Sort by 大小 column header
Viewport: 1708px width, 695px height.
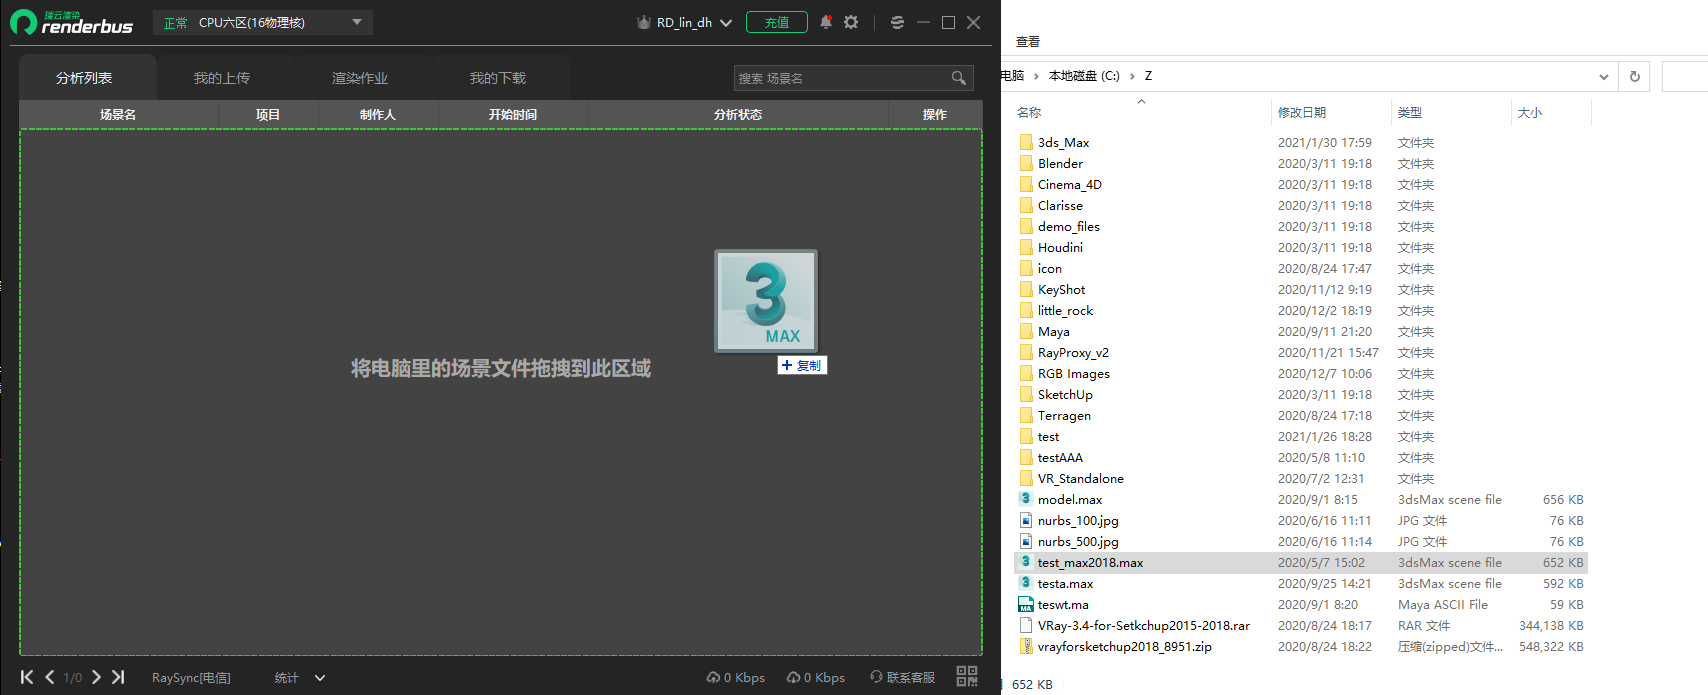[1530, 113]
